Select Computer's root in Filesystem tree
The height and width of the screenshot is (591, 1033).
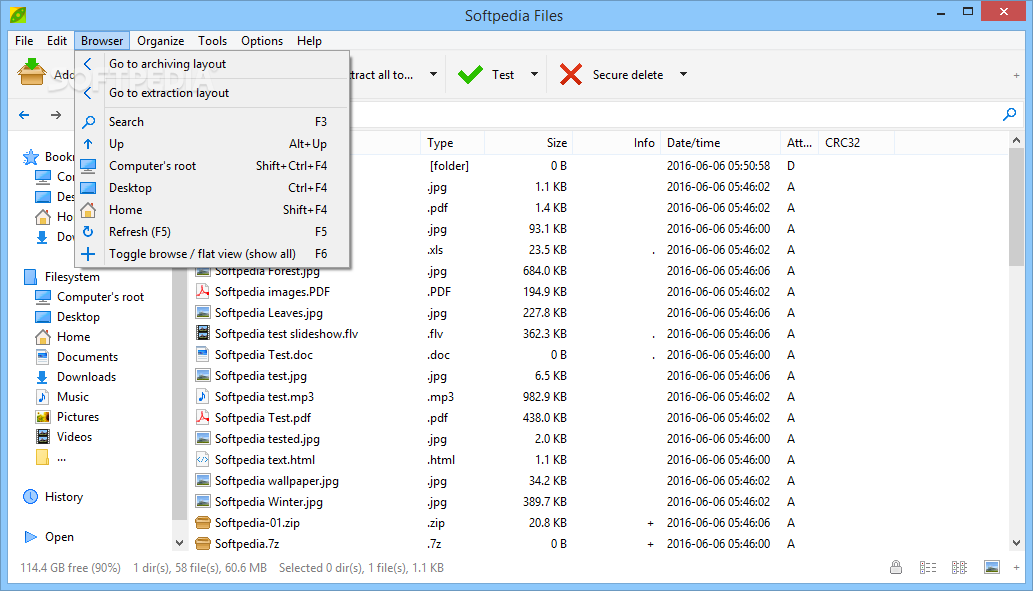pyautogui.click(x=100, y=297)
